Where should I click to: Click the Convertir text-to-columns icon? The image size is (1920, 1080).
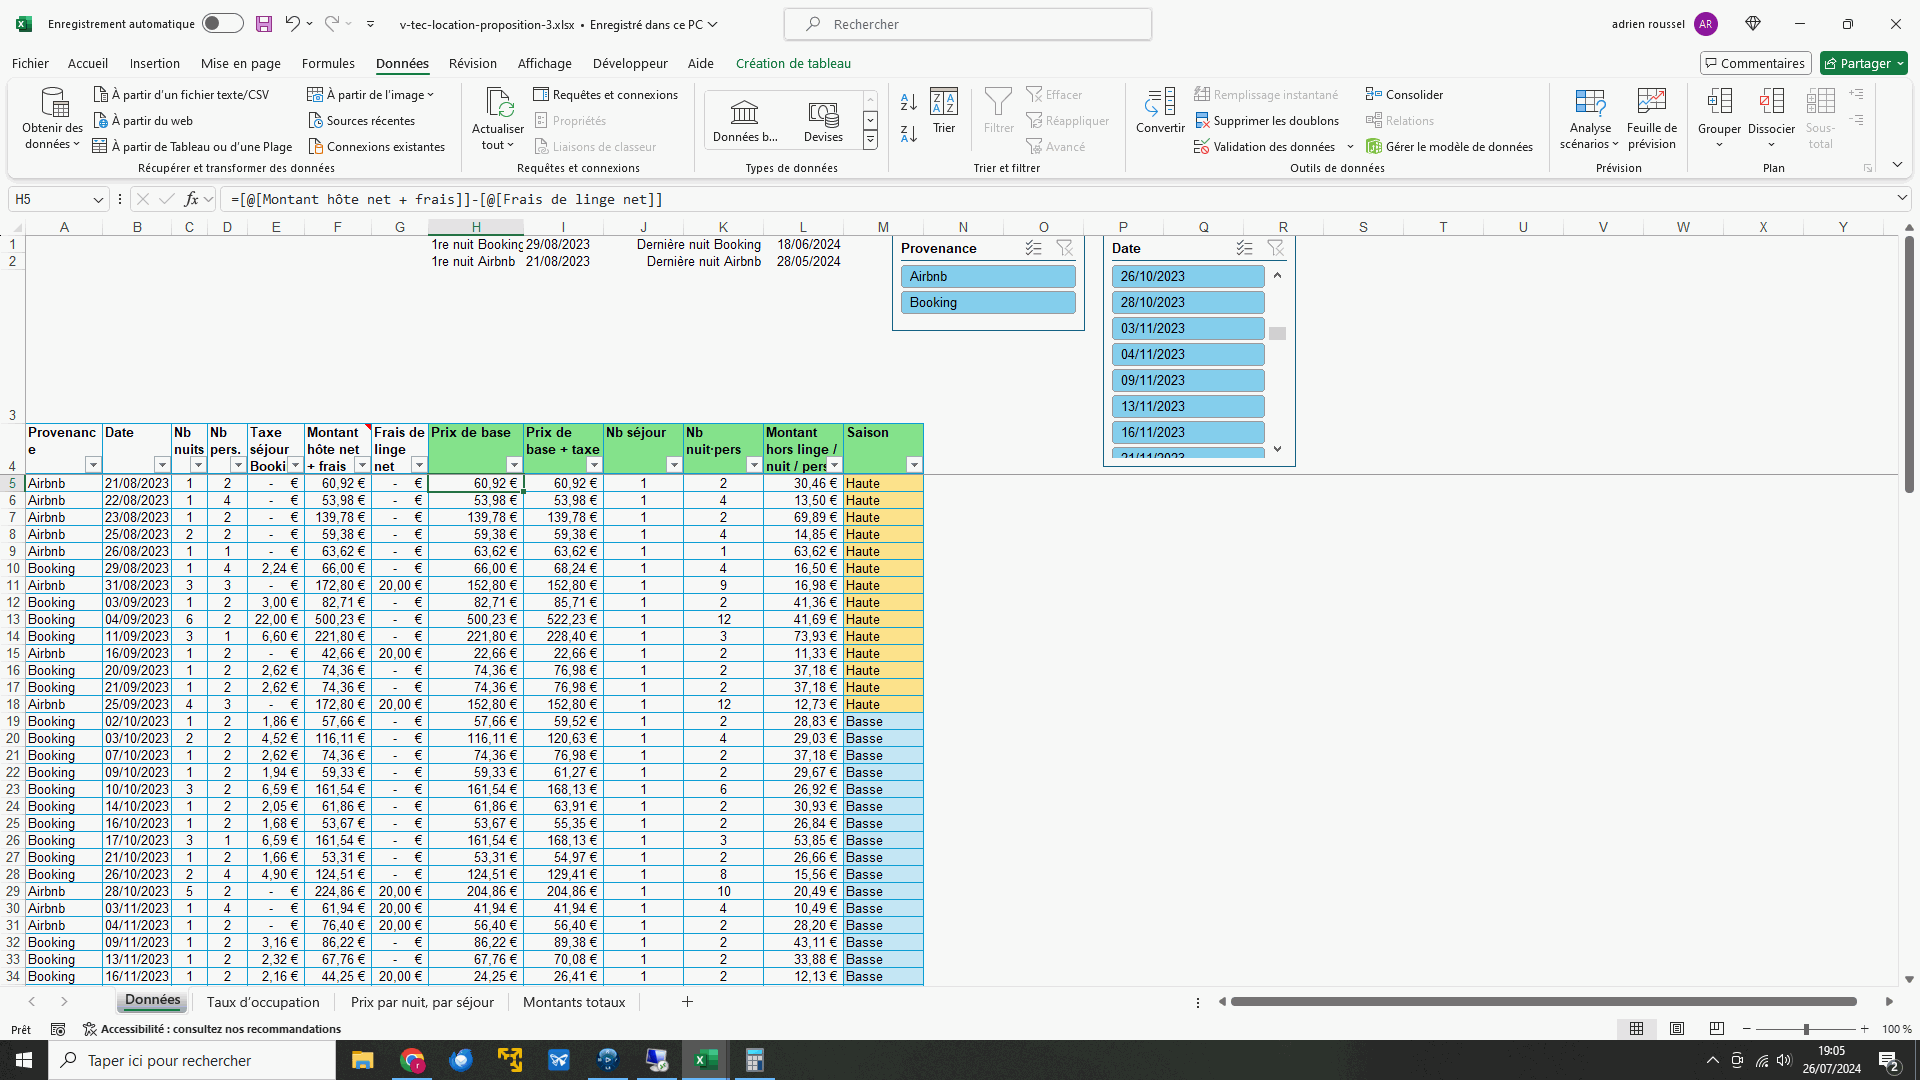tap(1160, 110)
